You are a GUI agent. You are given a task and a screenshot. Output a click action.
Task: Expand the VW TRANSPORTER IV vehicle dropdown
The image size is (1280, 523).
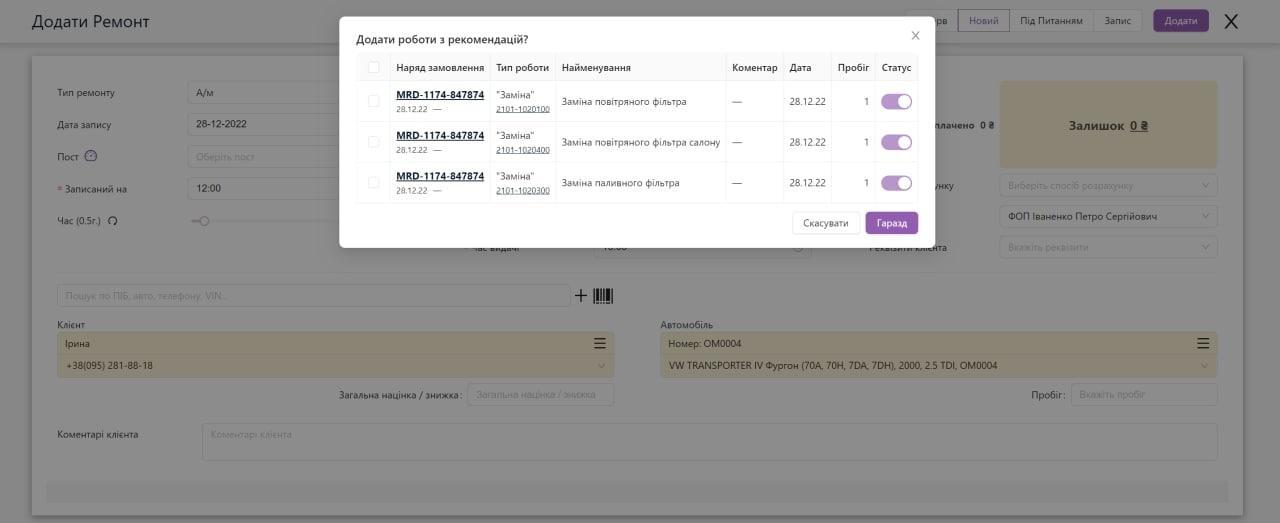938,366
